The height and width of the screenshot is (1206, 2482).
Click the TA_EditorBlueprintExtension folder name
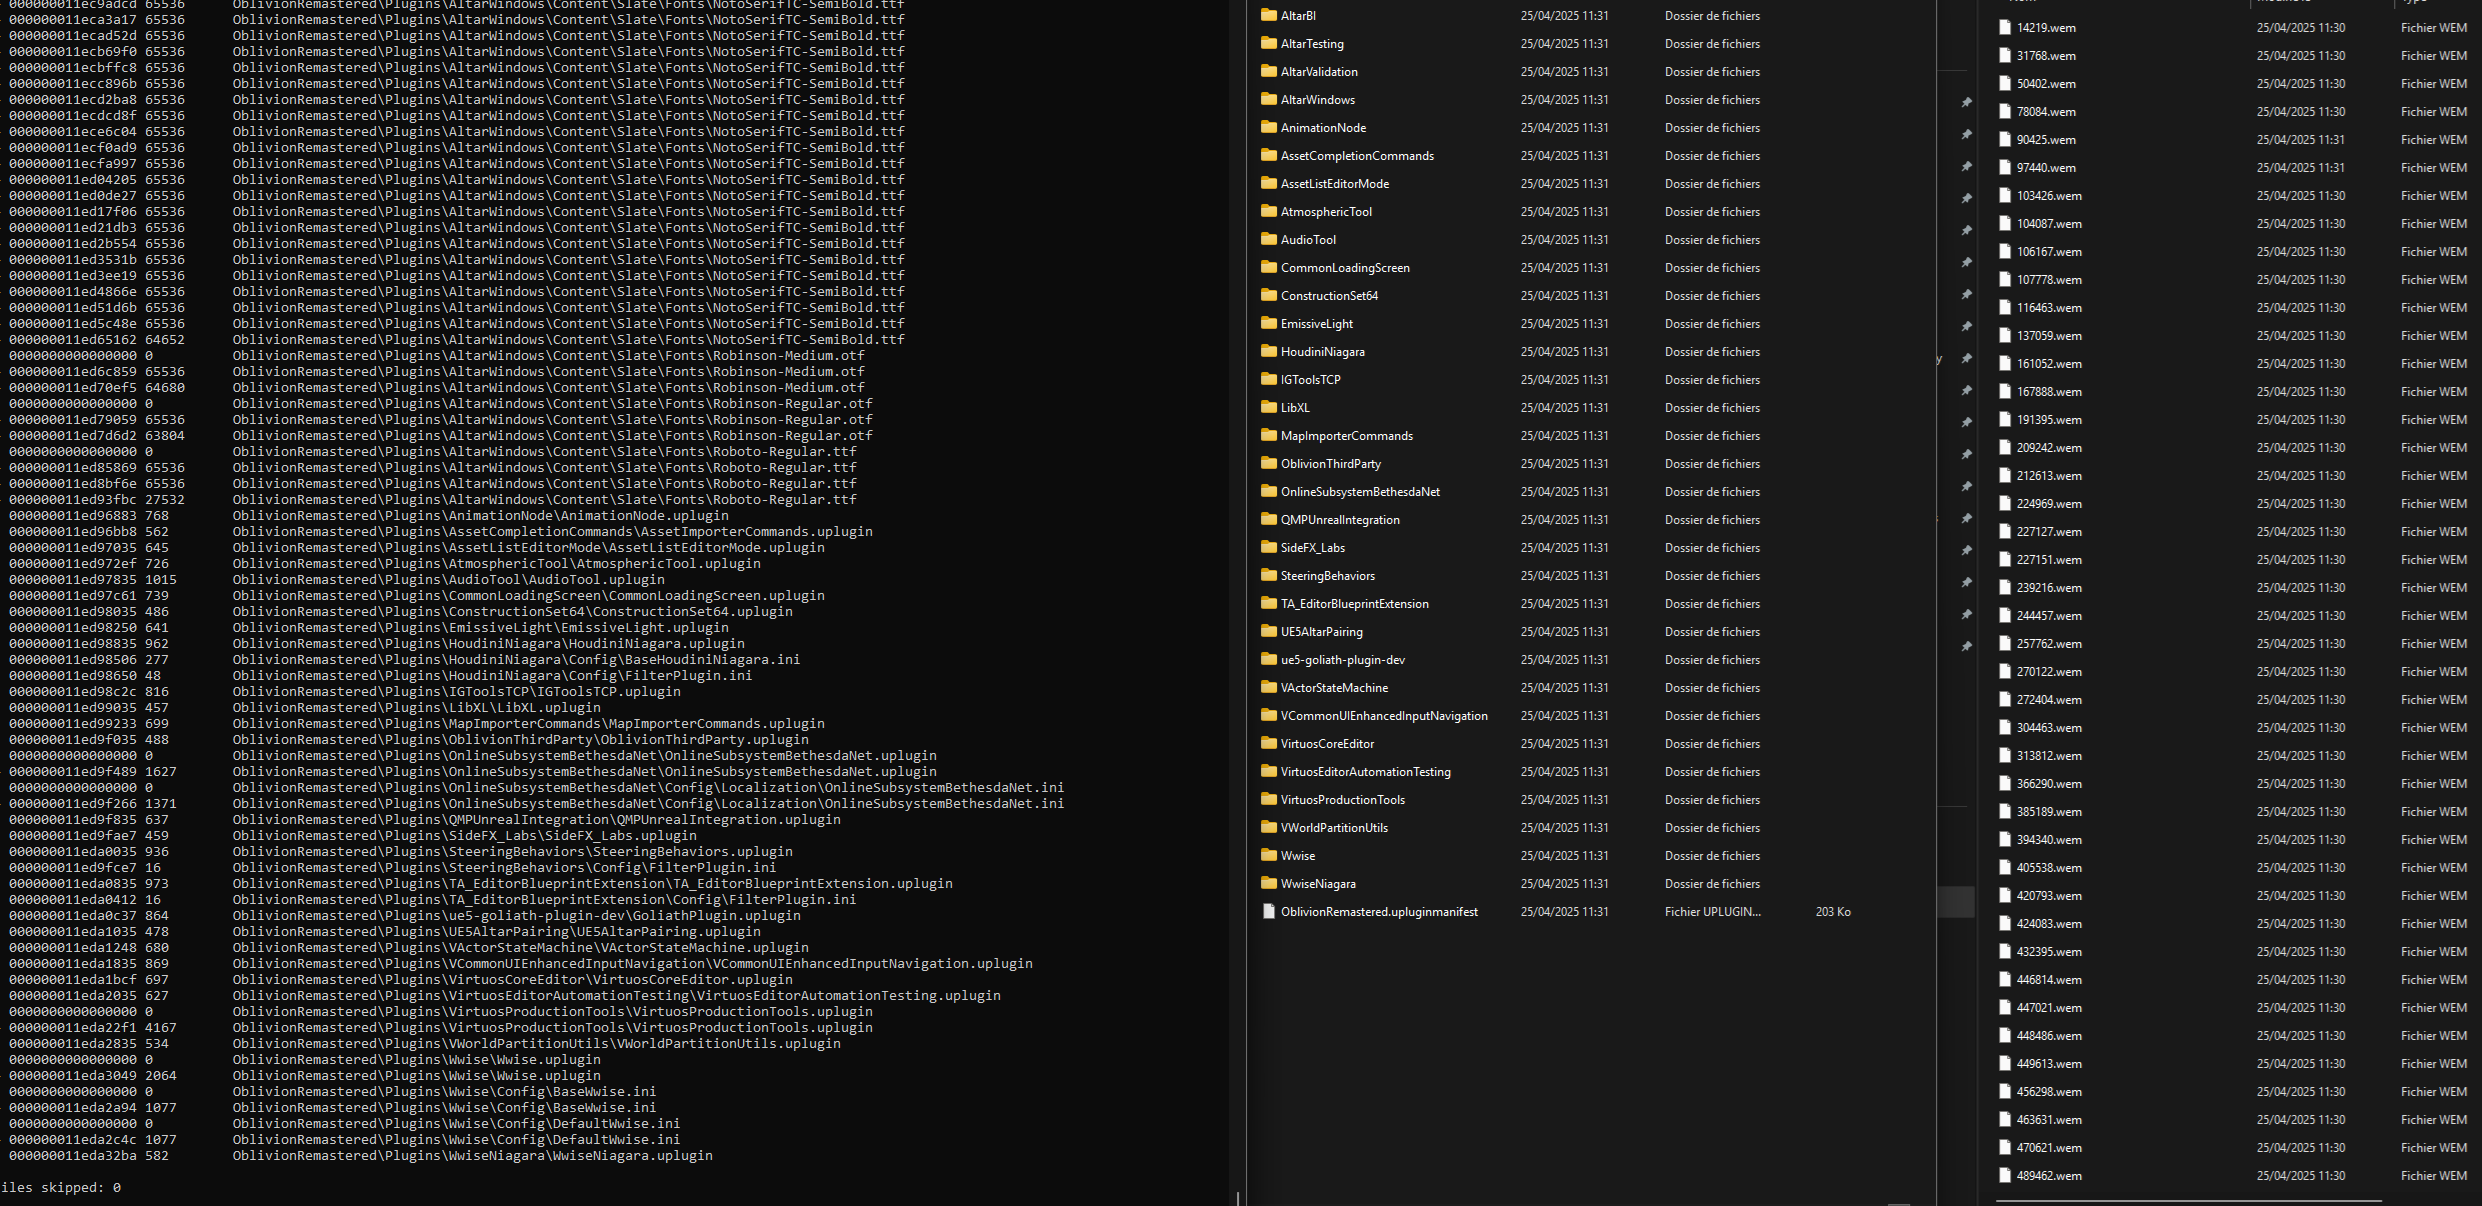[x=1355, y=604]
